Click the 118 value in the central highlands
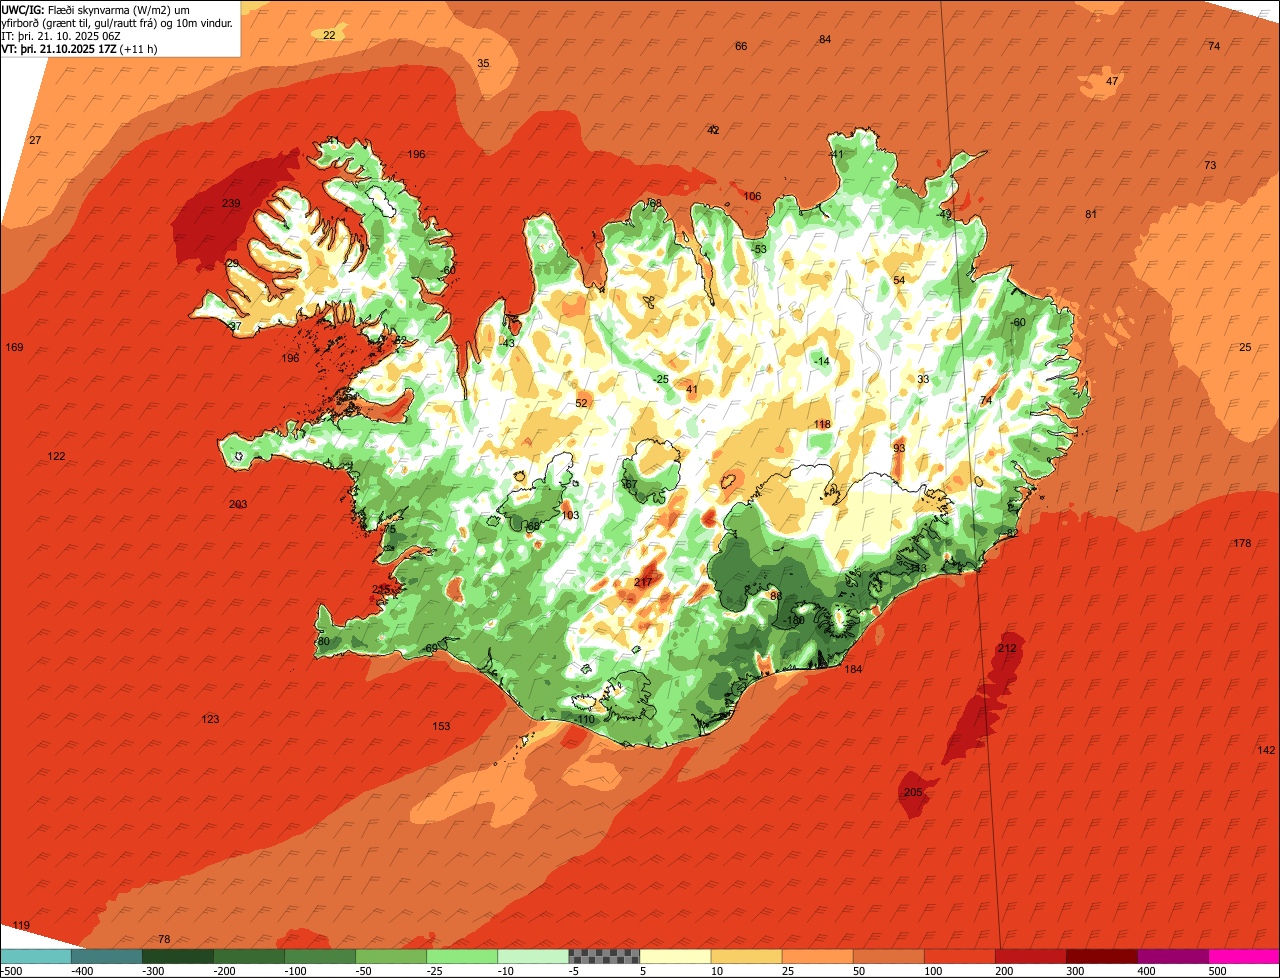This screenshot has height=978, width=1280. [822, 424]
